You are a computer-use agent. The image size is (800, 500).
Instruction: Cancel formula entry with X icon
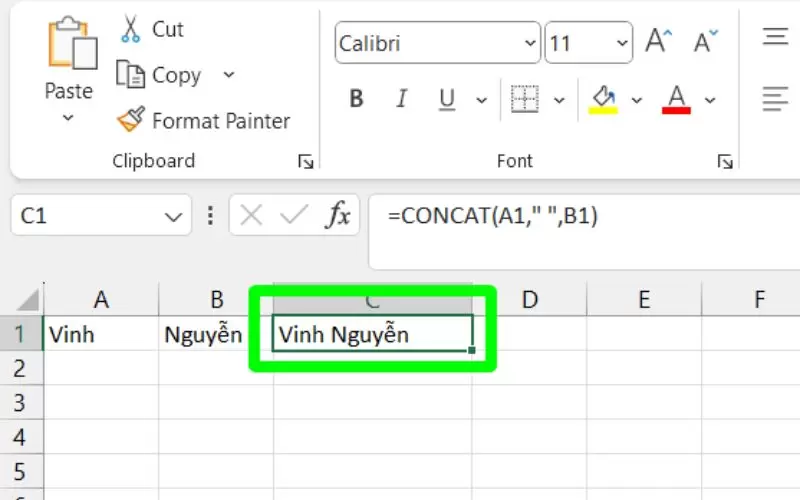(x=252, y=215)
